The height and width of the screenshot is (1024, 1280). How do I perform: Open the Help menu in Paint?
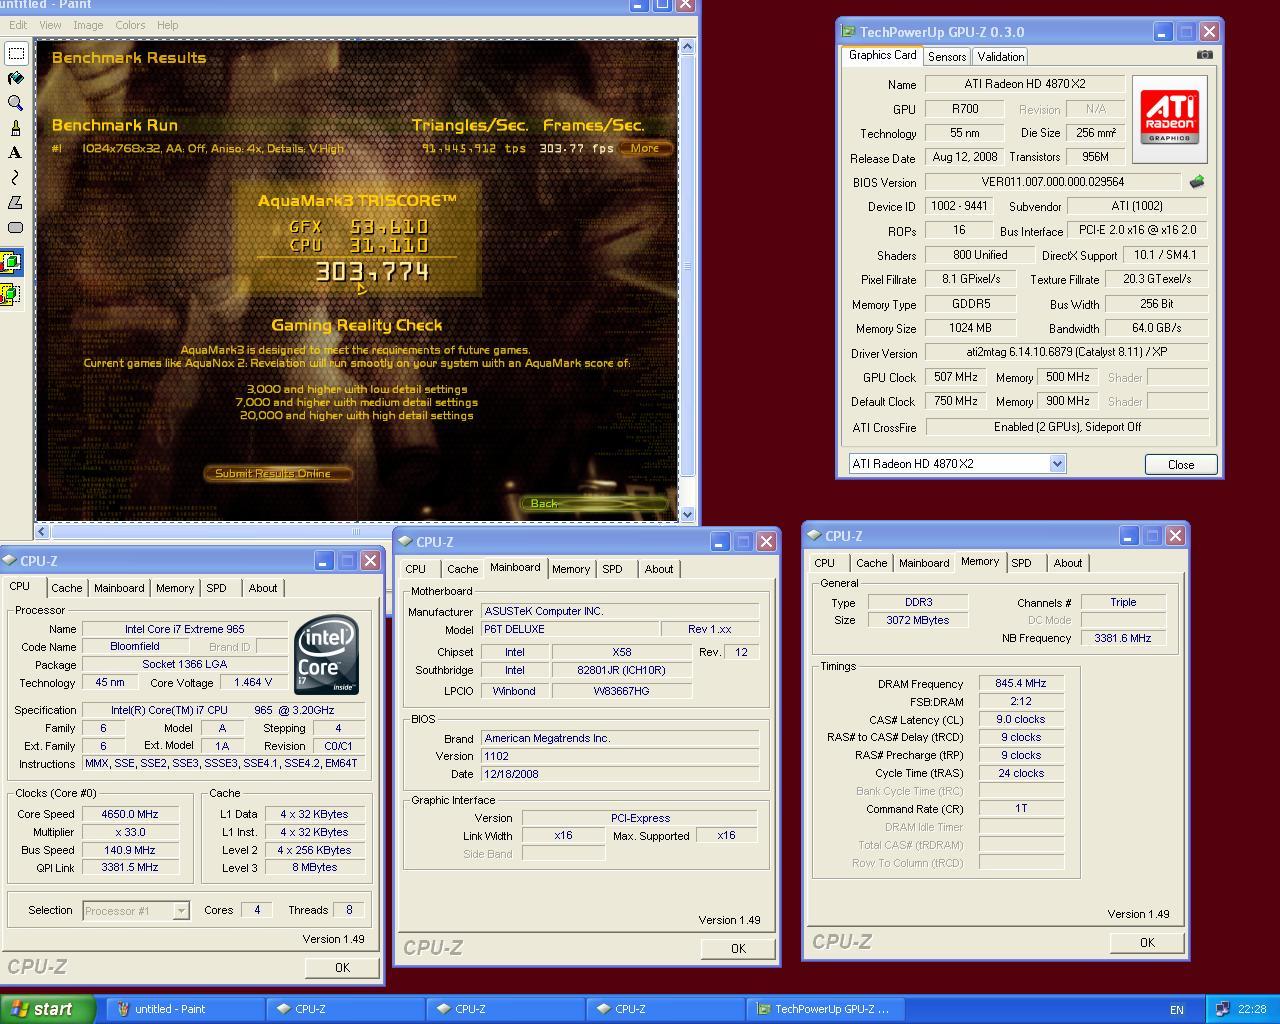(x=167, y=25)
